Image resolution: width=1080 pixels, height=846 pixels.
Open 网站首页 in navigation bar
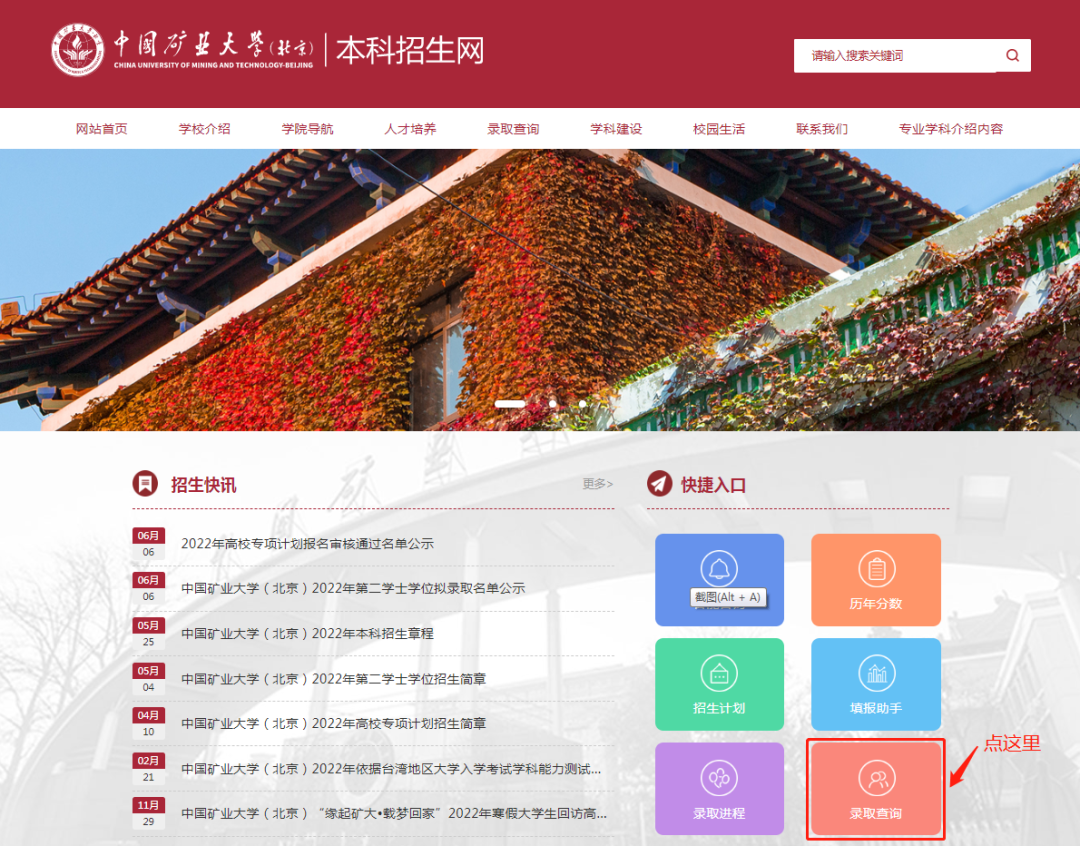click(x=102, y=129)
